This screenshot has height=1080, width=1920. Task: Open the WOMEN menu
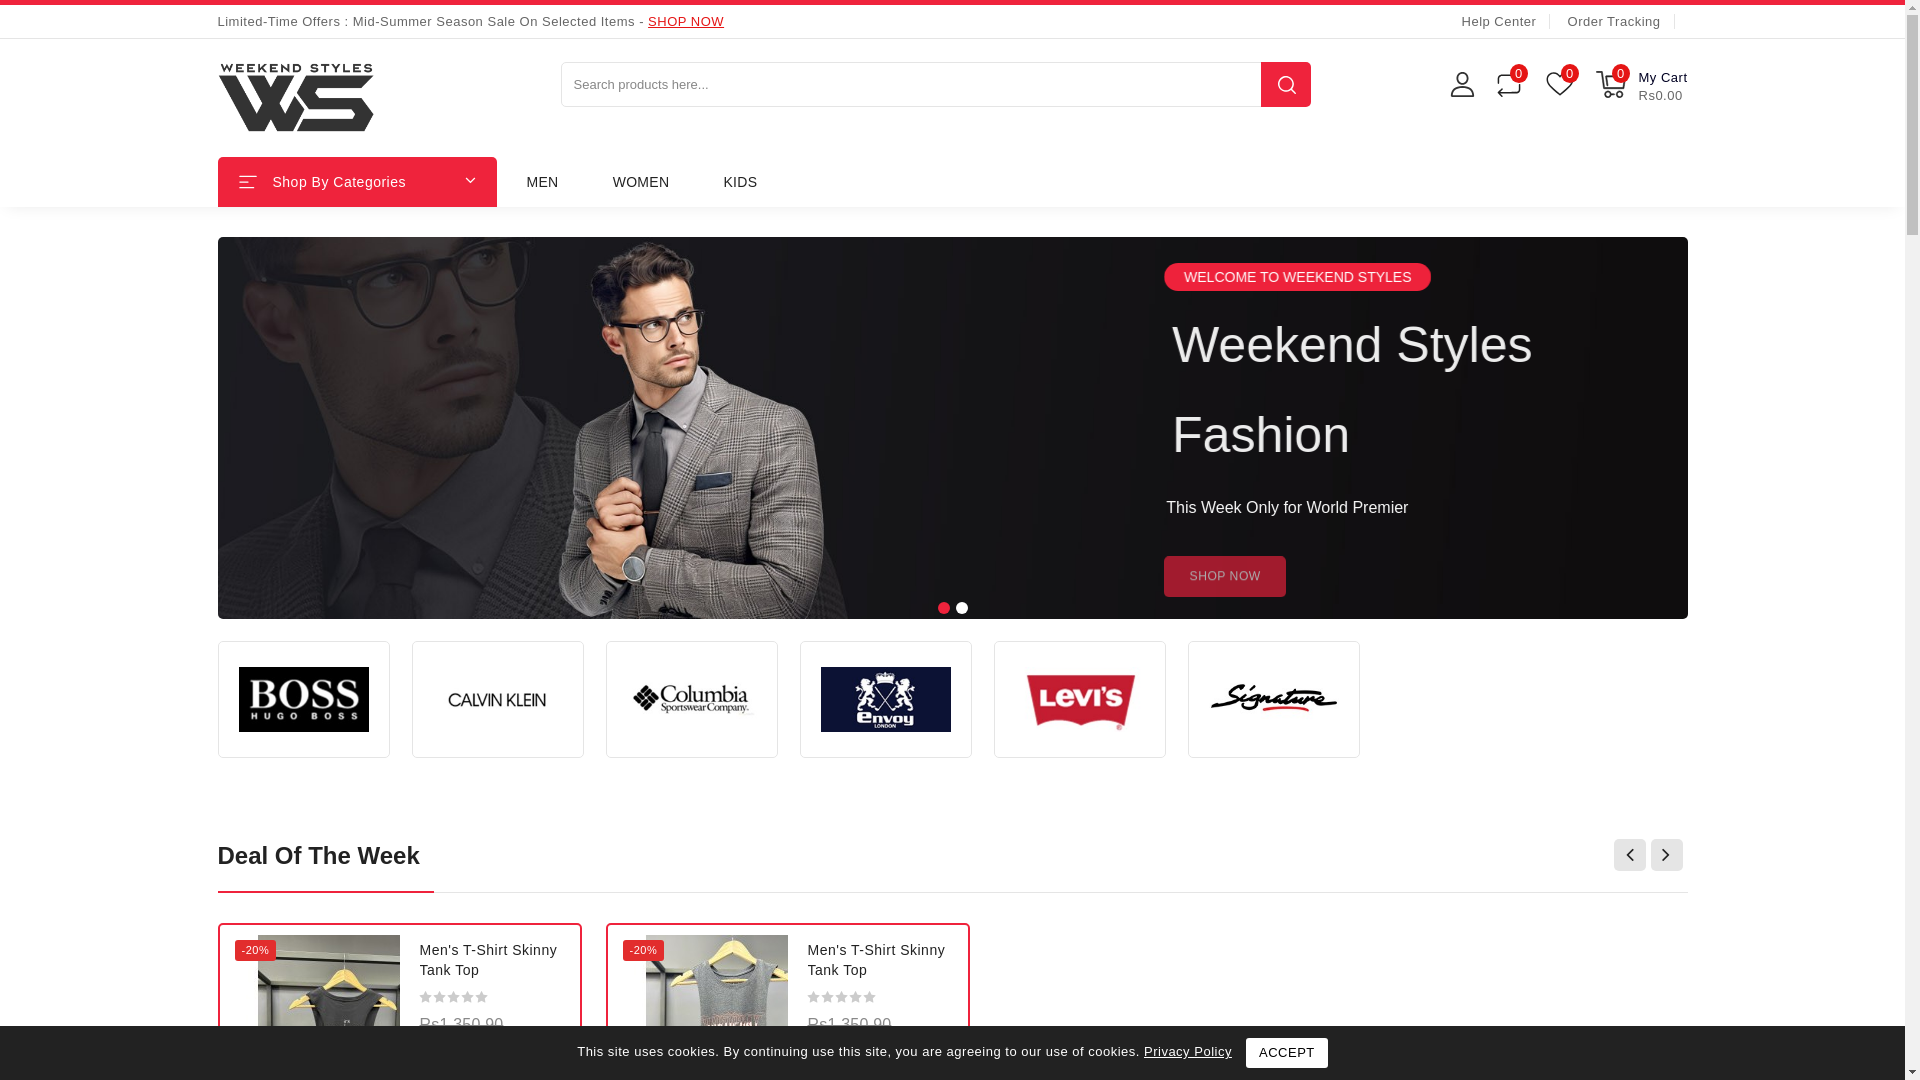641,182
